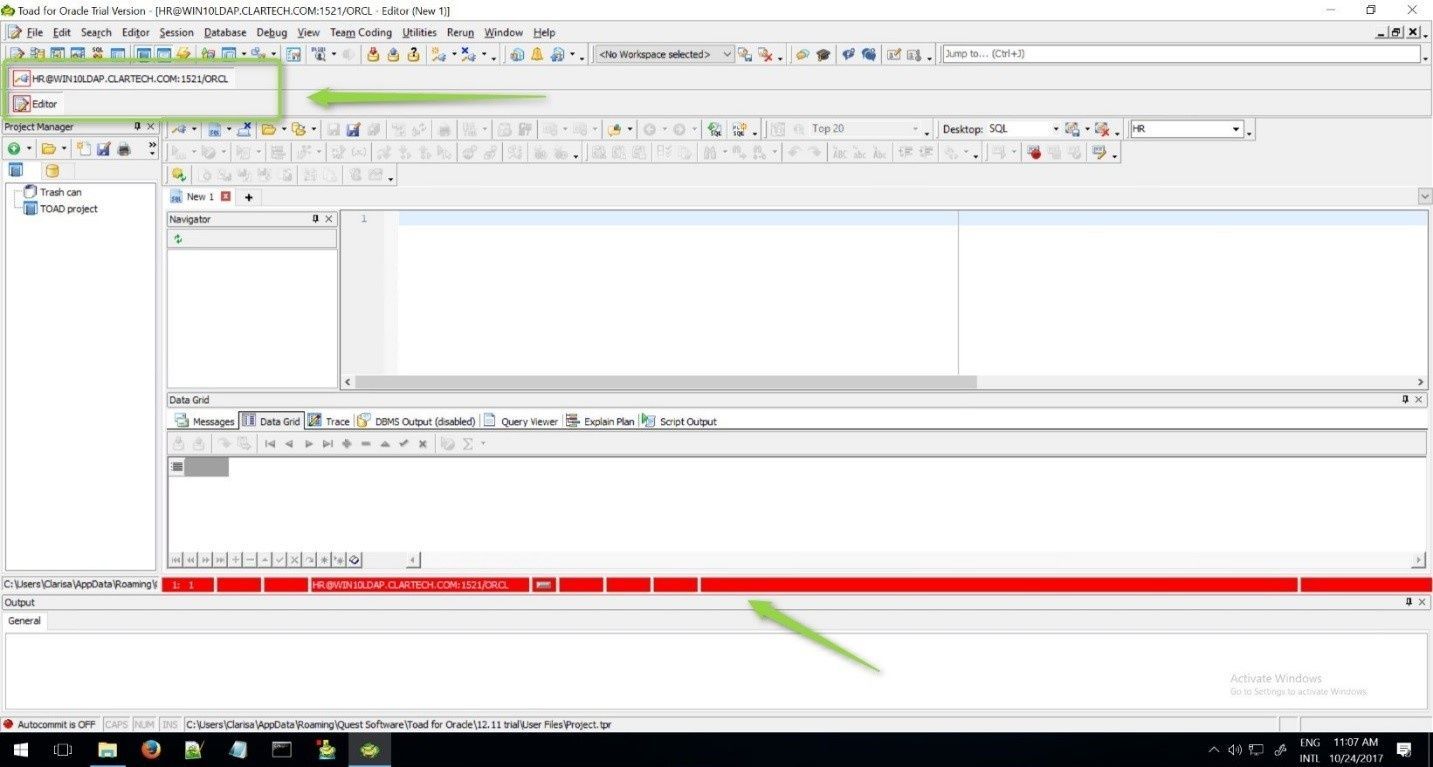Click the yellow-green gear icon on third editor toolbar row
This screenshot has width=1433, height=767.
tap(178, 175)
